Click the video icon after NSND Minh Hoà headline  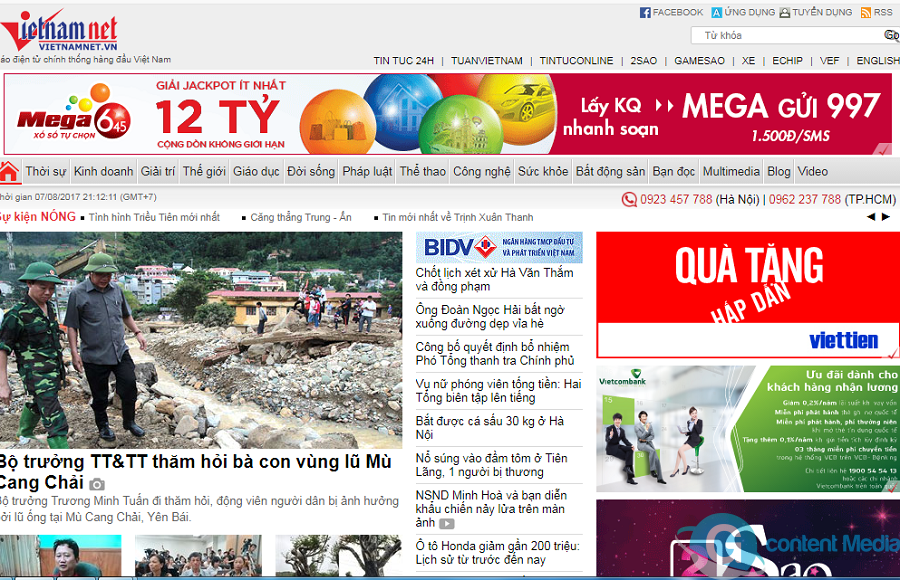click(x=446, y=523)
